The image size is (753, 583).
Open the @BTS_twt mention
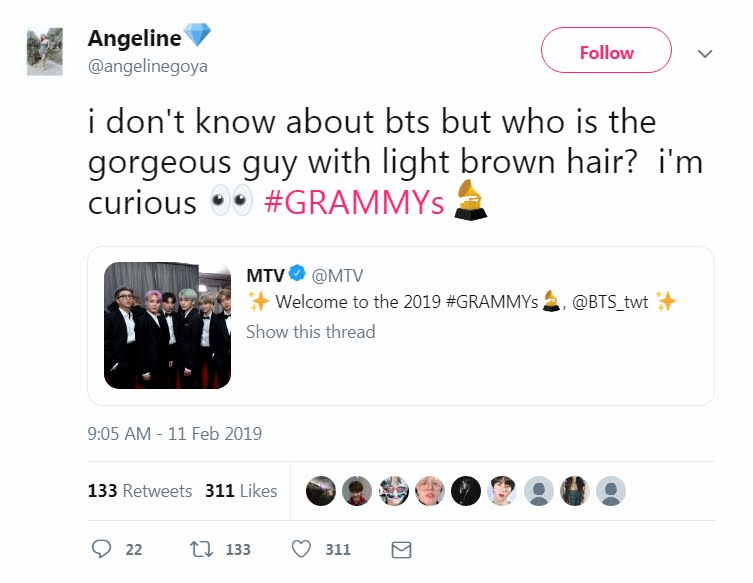pos(610,302)
